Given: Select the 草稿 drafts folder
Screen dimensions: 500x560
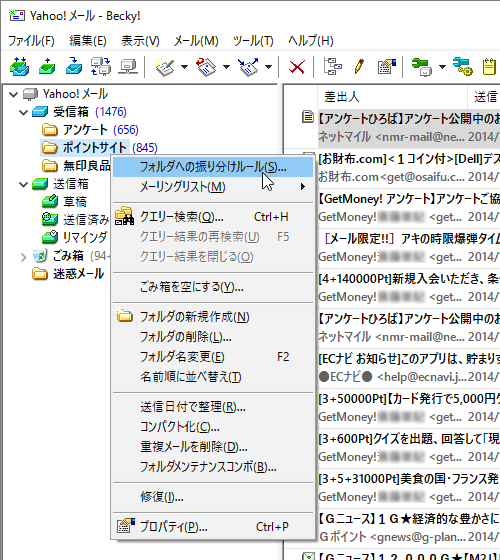Looking at the screenshot, I should (x=65, y=202).
